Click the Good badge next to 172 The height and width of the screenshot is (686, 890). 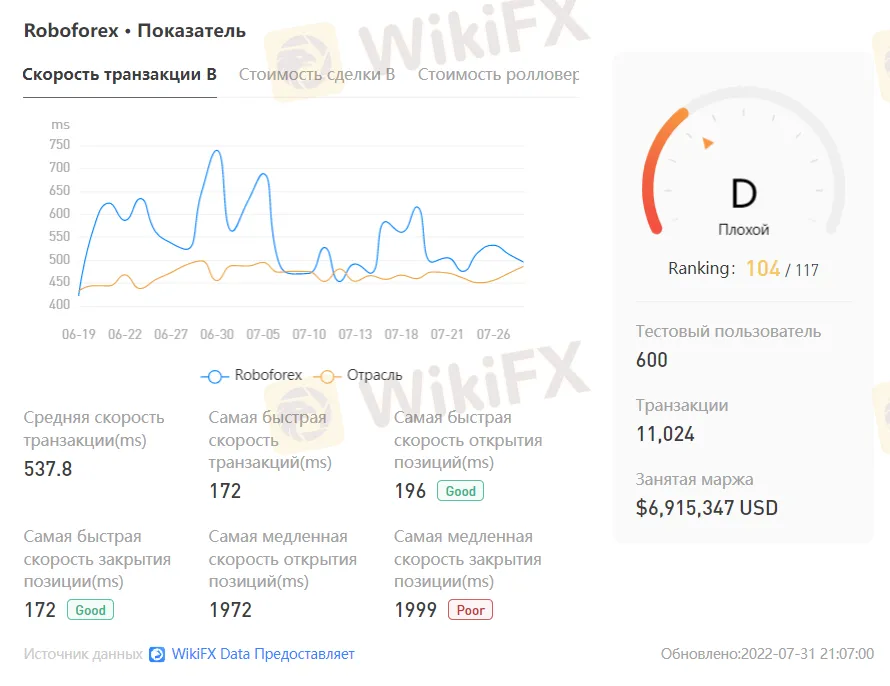[x=90, y=610]
